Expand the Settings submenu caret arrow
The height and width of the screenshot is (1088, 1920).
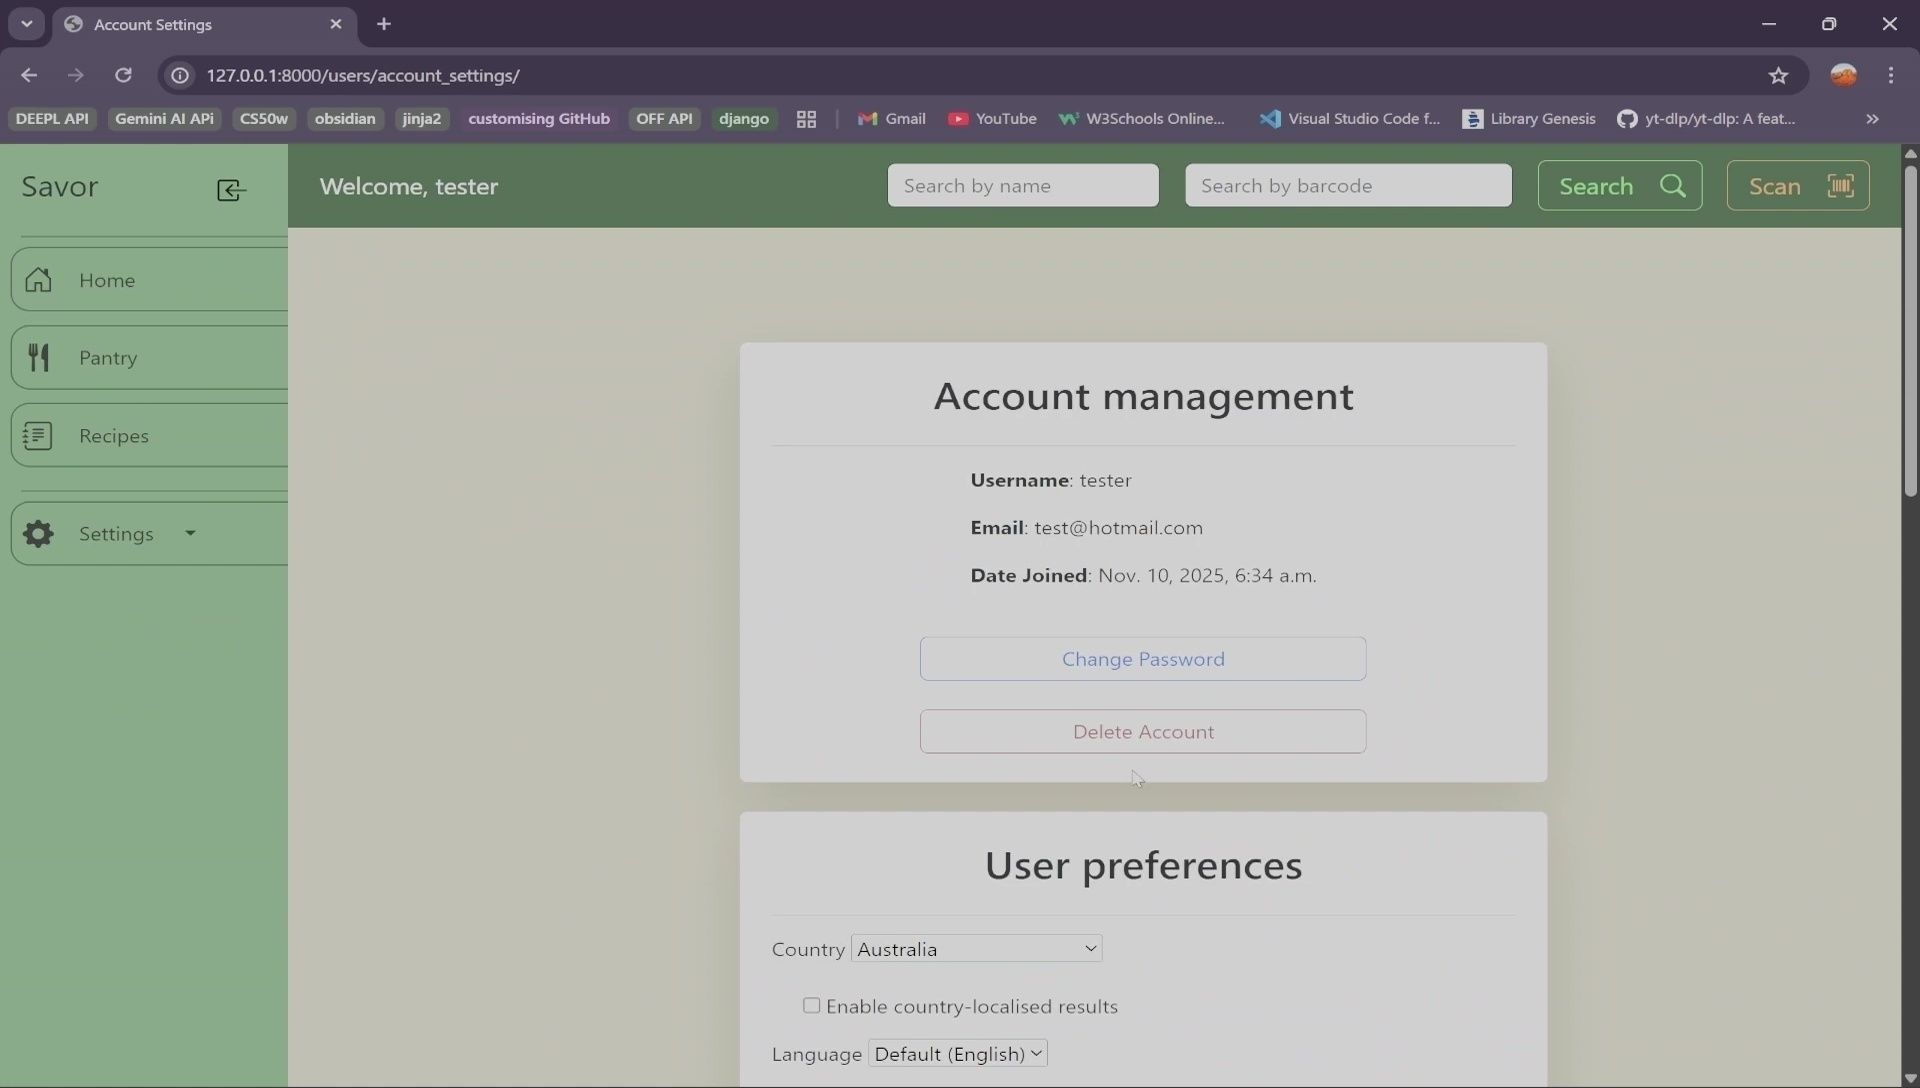[190, 534]
